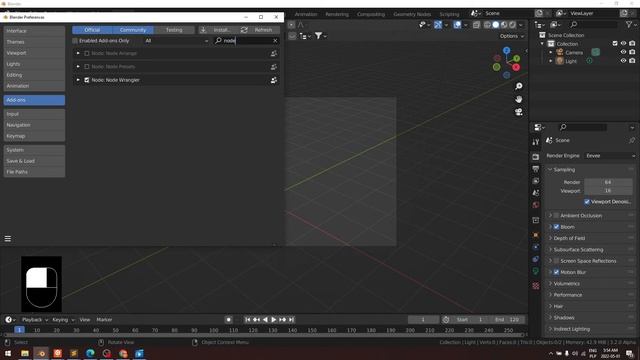The height and width of the screenshot is (360, 640).
Task: Switch to the Scripting workspace tab
Action: pos(449,14)
